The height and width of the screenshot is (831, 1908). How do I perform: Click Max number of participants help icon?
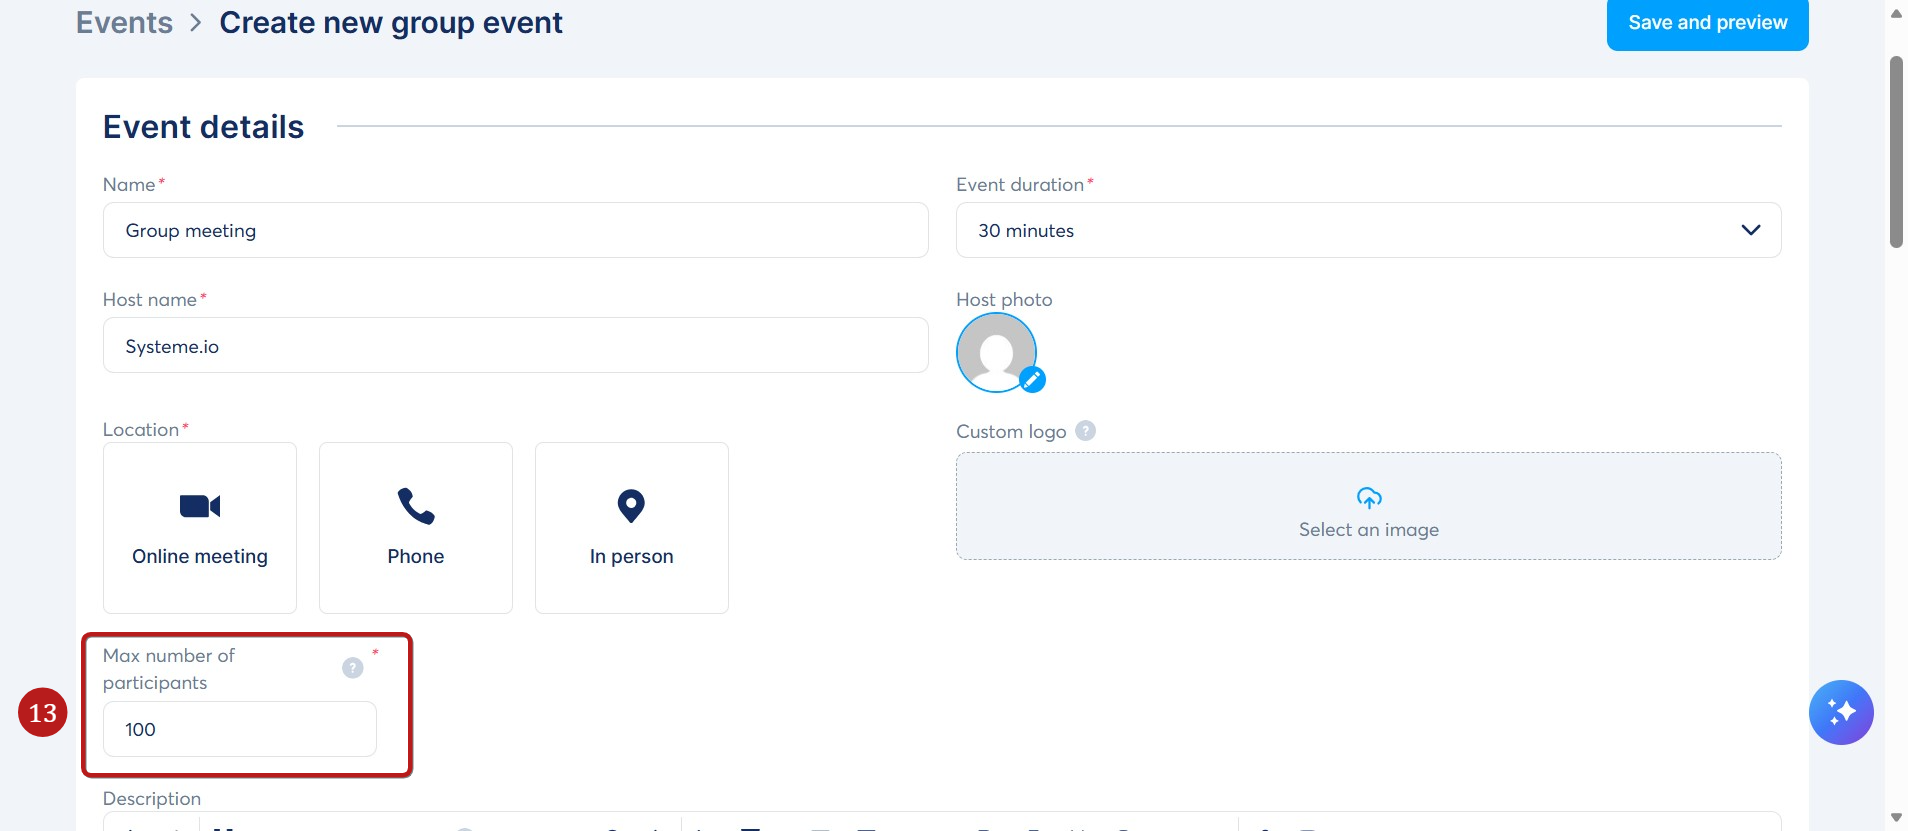352,668
